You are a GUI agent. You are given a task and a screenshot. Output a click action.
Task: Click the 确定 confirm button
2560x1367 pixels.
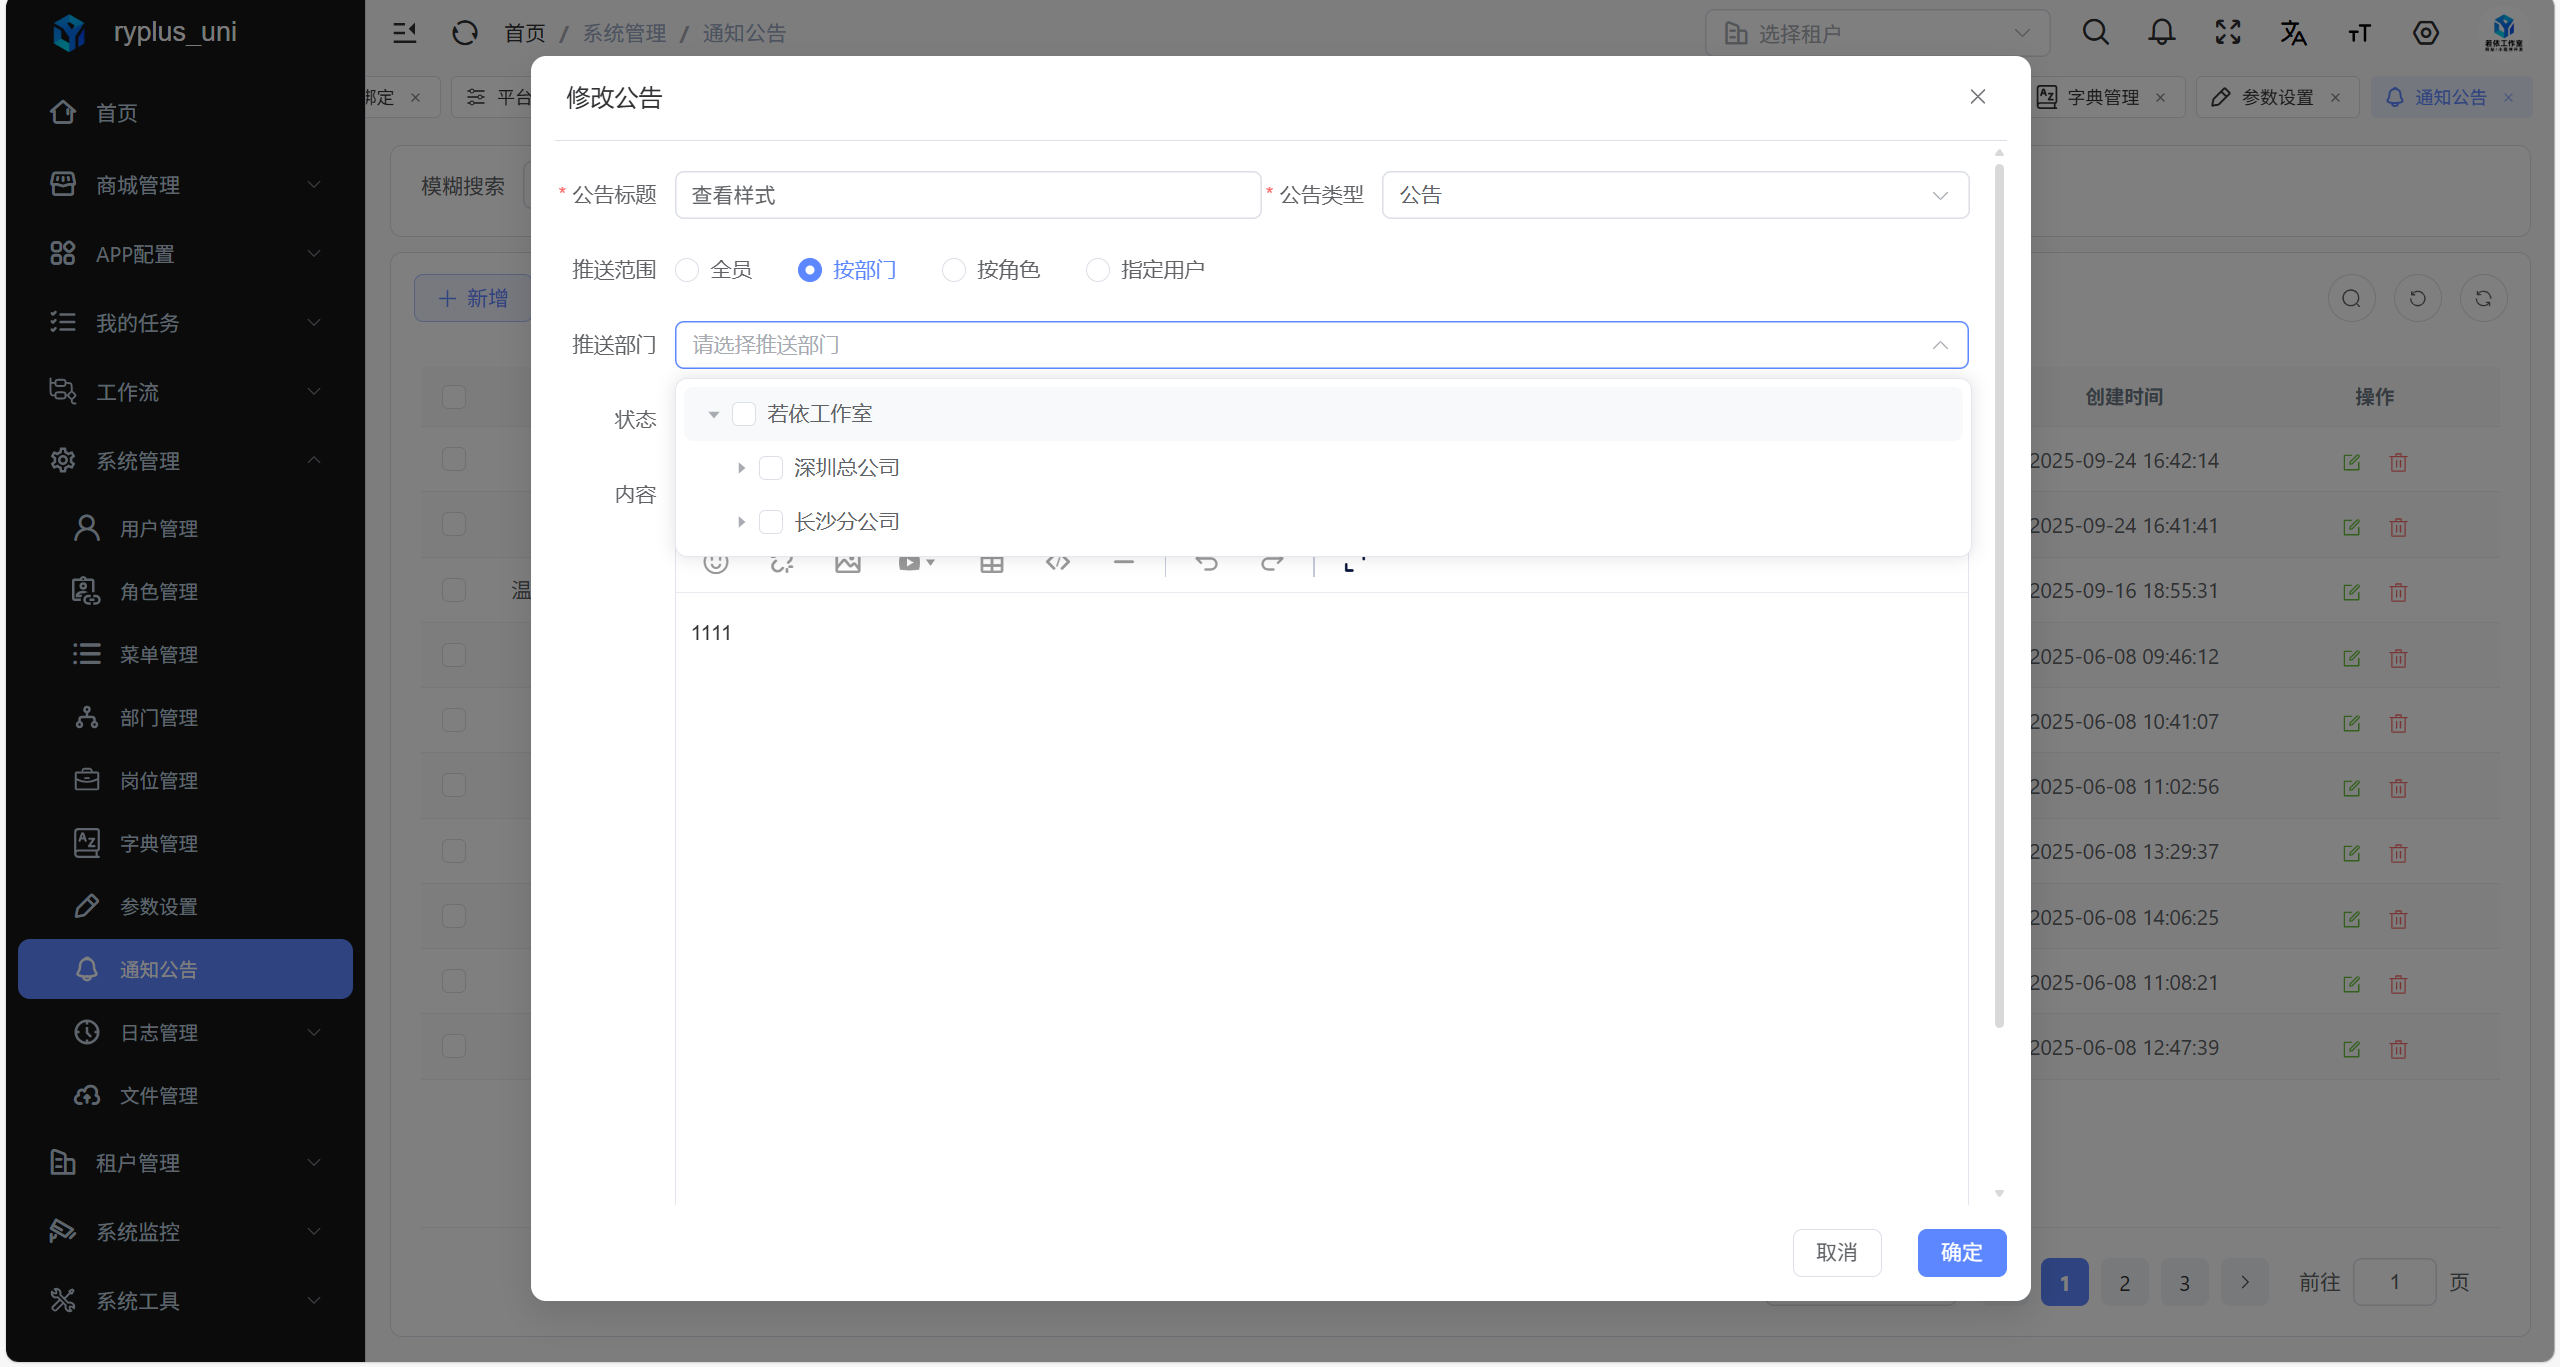[x=1961, y=1252]
